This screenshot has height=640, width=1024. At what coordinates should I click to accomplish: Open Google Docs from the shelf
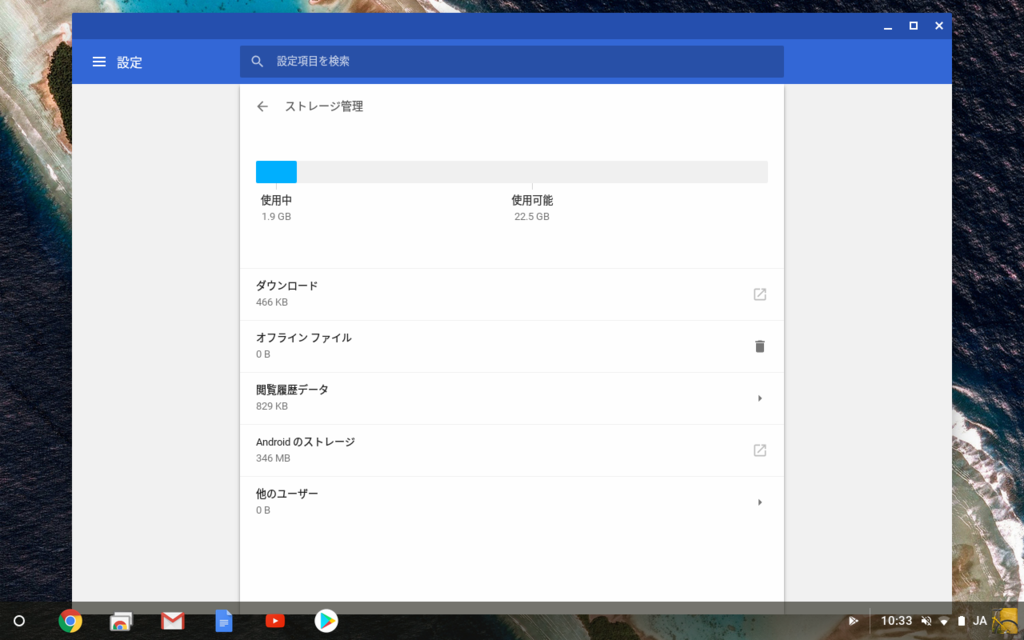coord(224,621)
